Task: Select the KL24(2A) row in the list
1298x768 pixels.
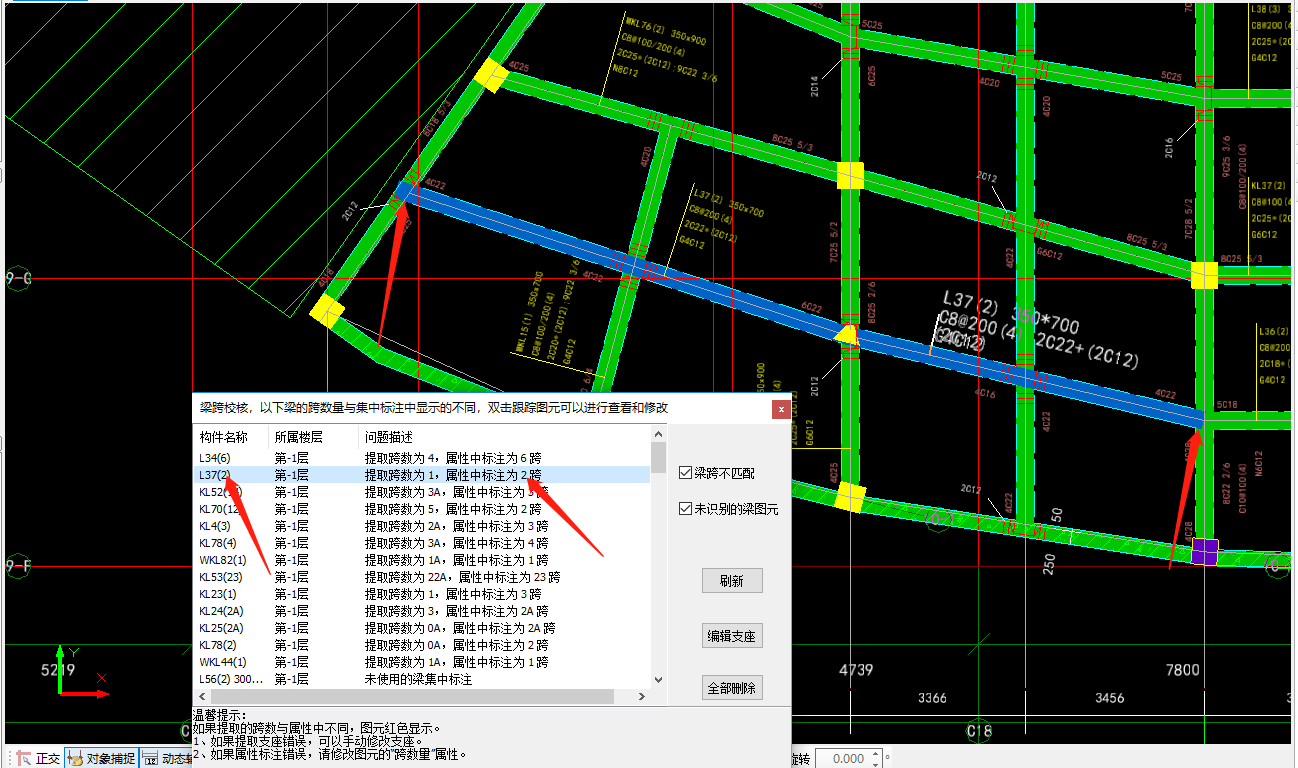Action: point(421,611)
